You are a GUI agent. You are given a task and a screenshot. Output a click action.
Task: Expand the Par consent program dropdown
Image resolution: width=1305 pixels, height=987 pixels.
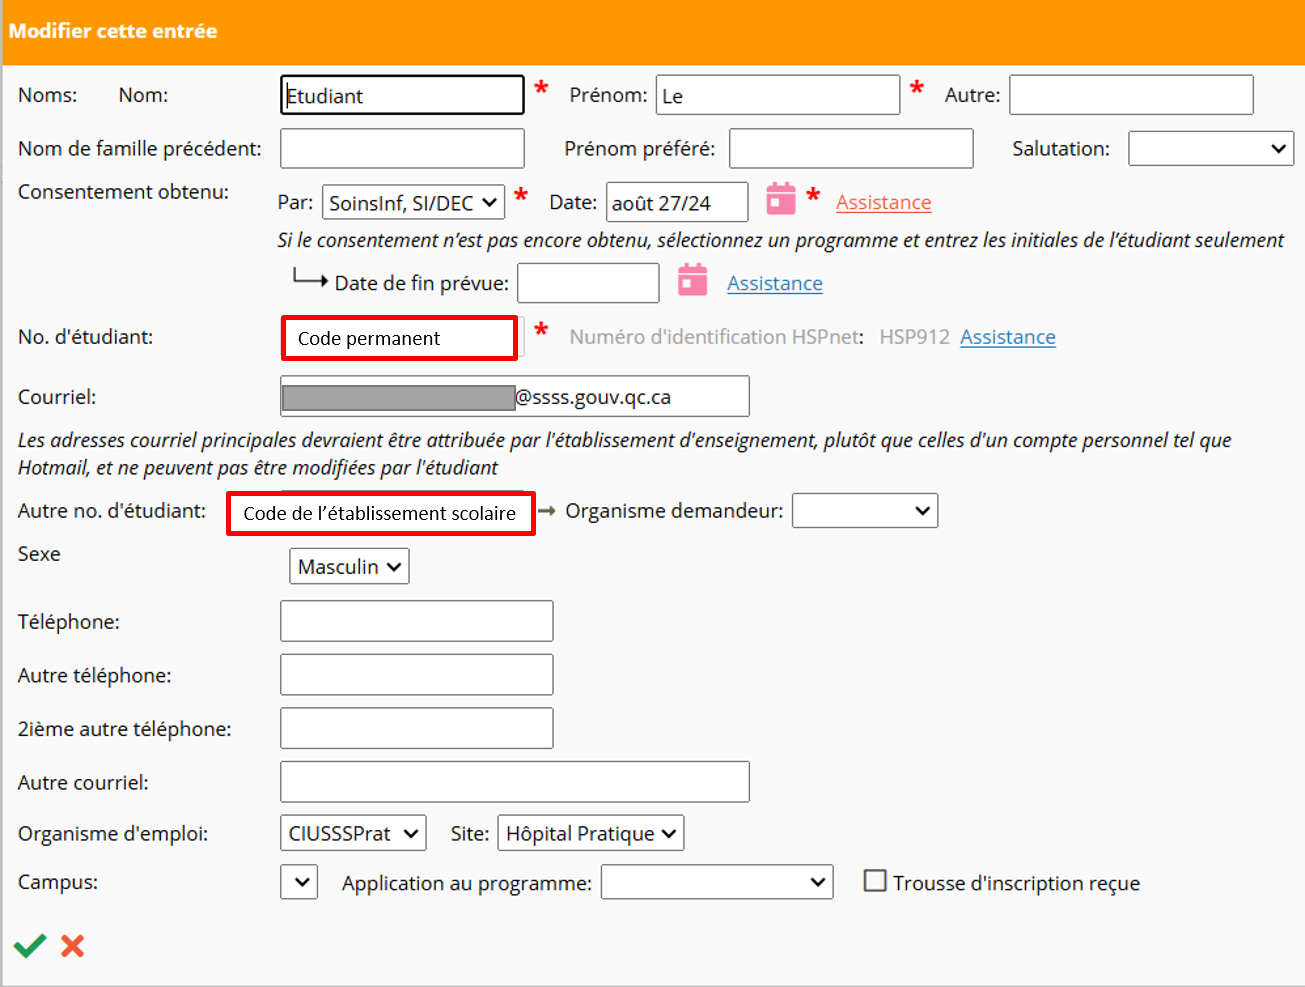click(413, 202)
